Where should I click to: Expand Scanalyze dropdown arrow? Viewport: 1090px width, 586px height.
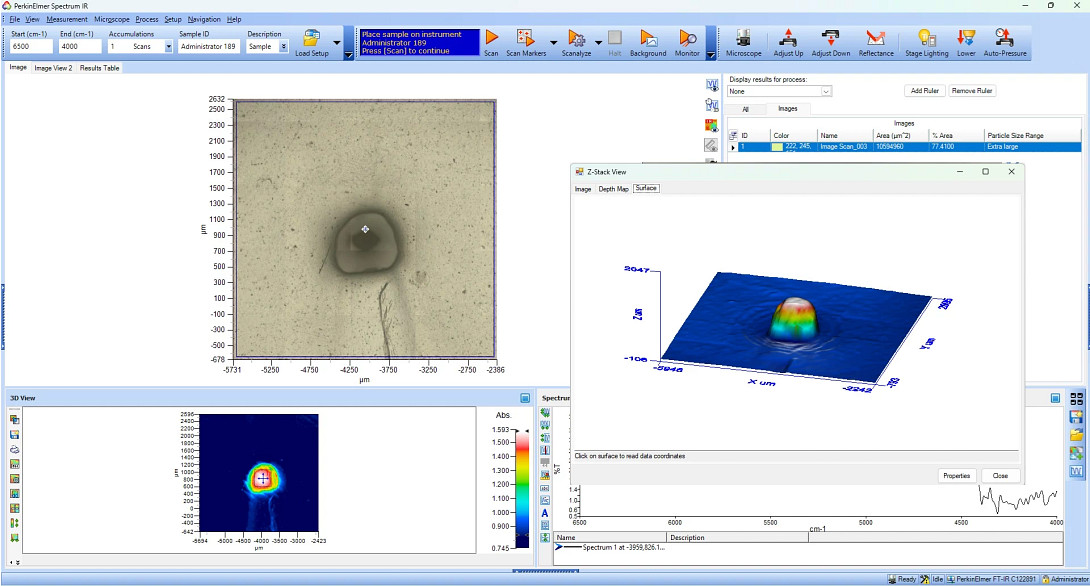[598, 42]
